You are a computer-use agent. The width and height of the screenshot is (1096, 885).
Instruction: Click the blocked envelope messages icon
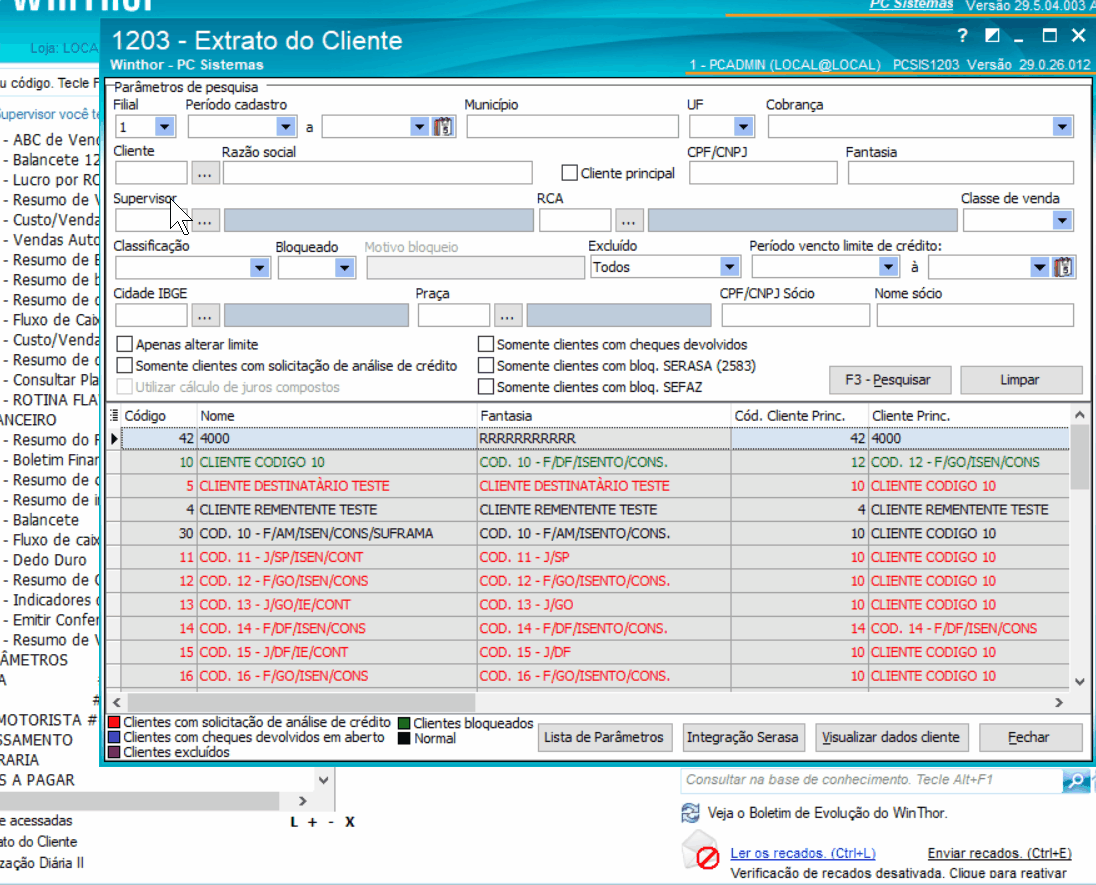pos(701,850)
